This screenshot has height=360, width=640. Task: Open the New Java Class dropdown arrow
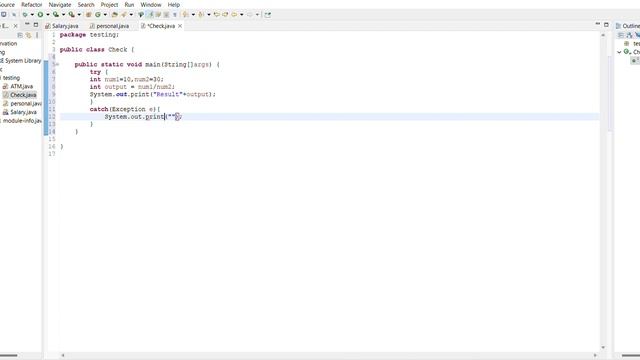tap(105, 15)
